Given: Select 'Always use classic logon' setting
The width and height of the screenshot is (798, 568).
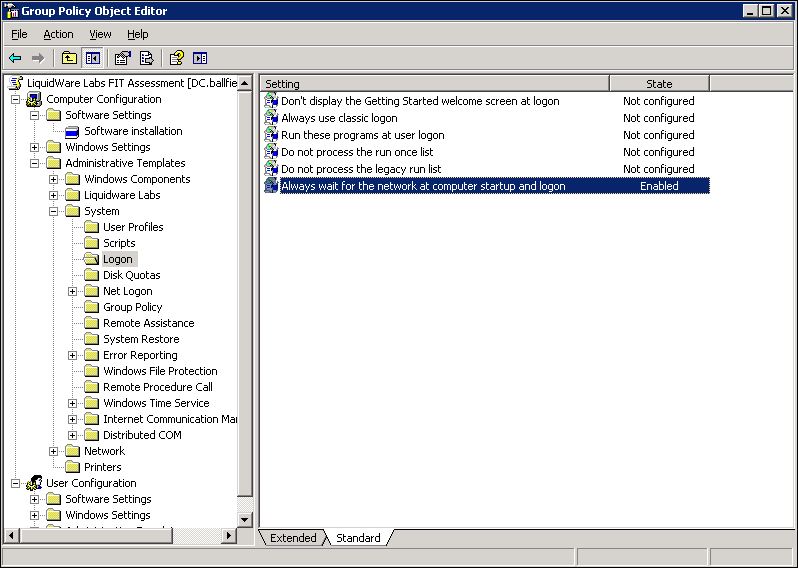Looking at the screenshot, I should pos(339,118).
